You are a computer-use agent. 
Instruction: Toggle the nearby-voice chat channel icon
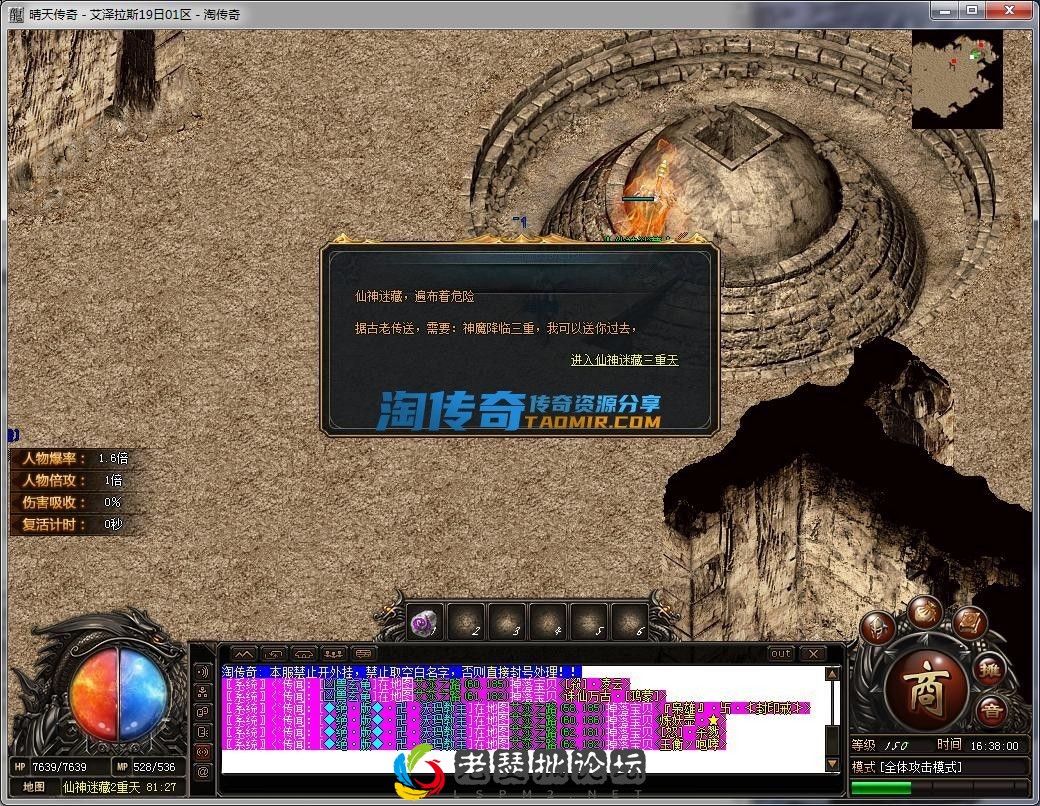[203, 672]
